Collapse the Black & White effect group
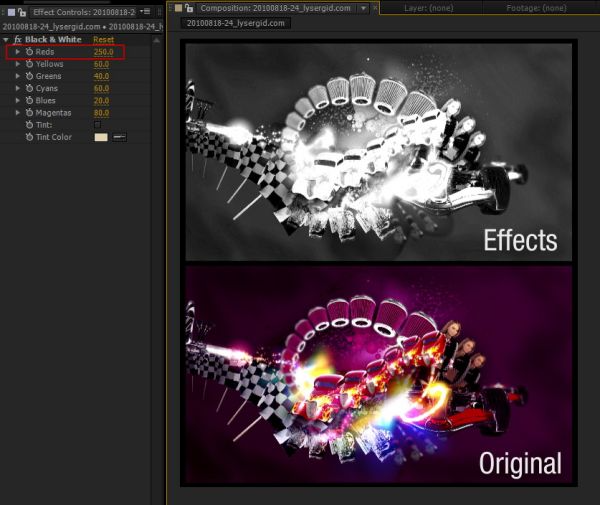 click(x=6, y=39)
